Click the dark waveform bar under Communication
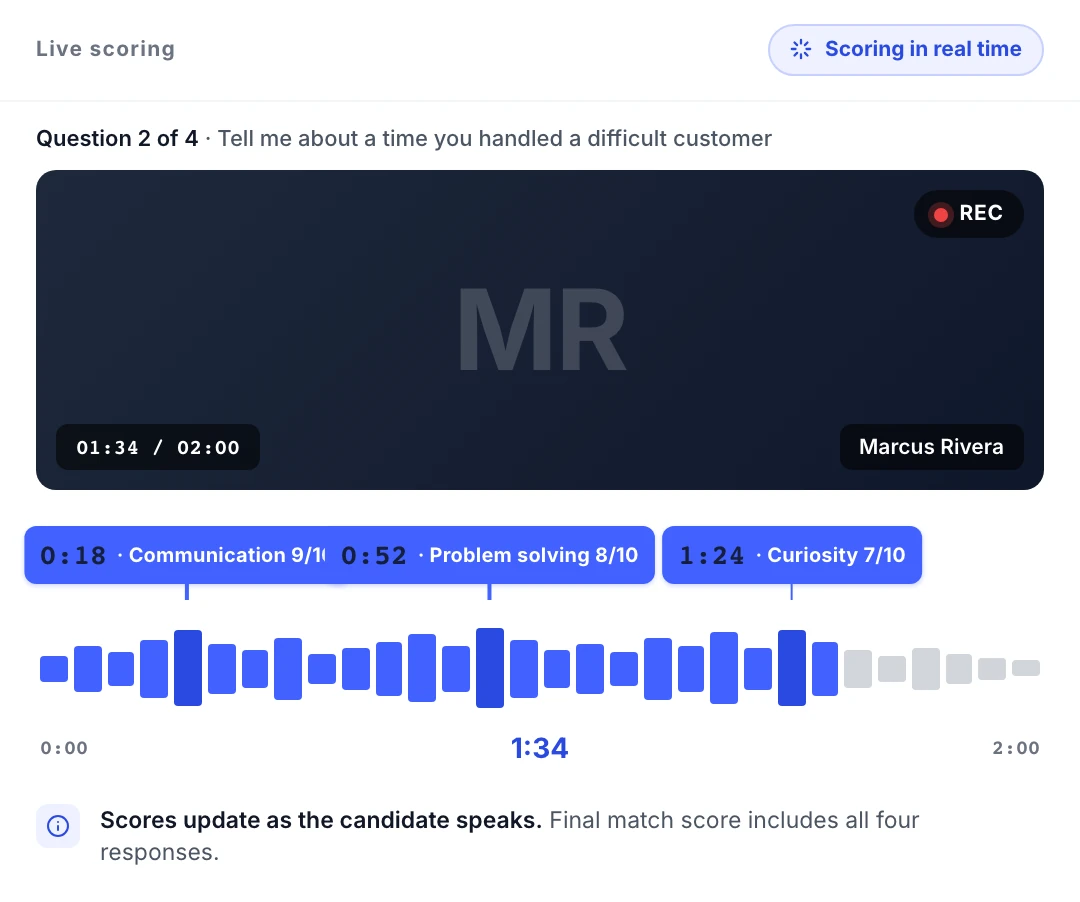Screen dimensions: 1080x902 click(188, 668)
